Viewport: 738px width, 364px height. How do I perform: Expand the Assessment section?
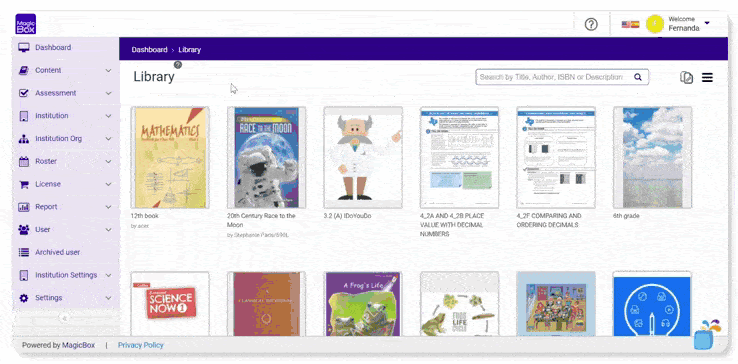point(65,93)
